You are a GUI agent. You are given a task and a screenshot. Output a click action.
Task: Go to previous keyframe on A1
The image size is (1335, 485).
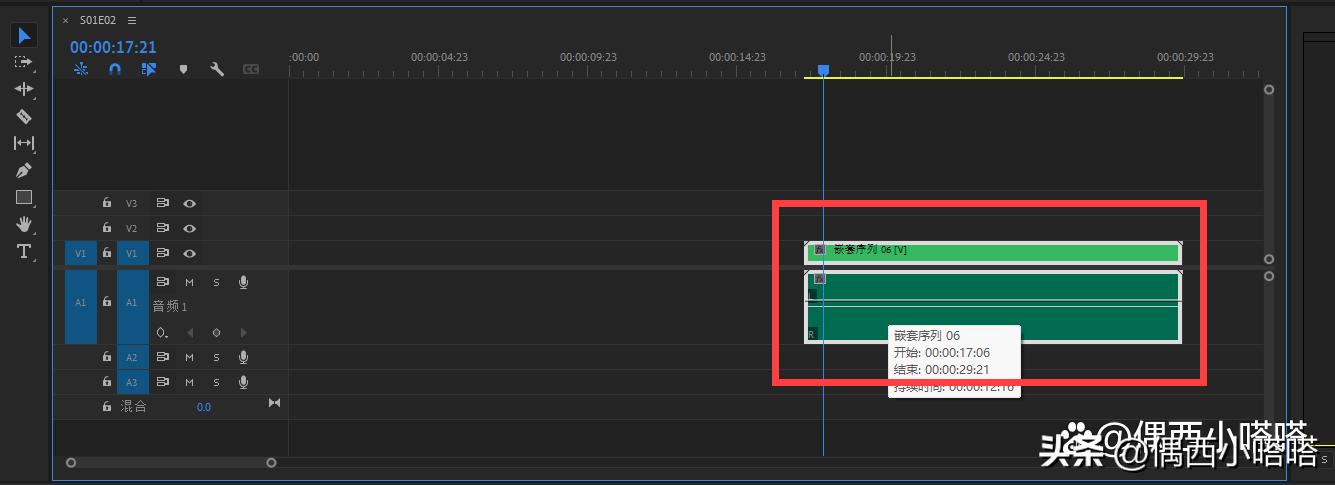tap(190, 332)
